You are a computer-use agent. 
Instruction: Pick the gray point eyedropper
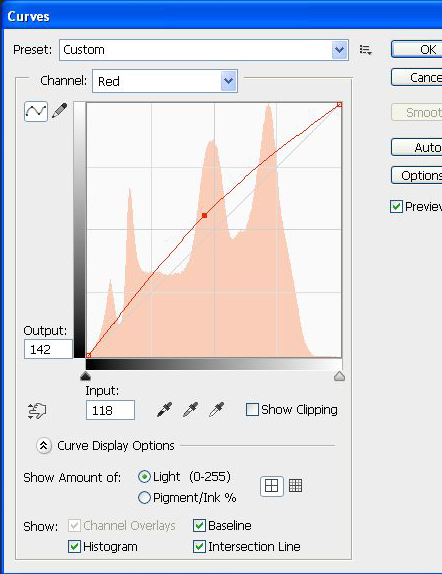click(190, 410)
